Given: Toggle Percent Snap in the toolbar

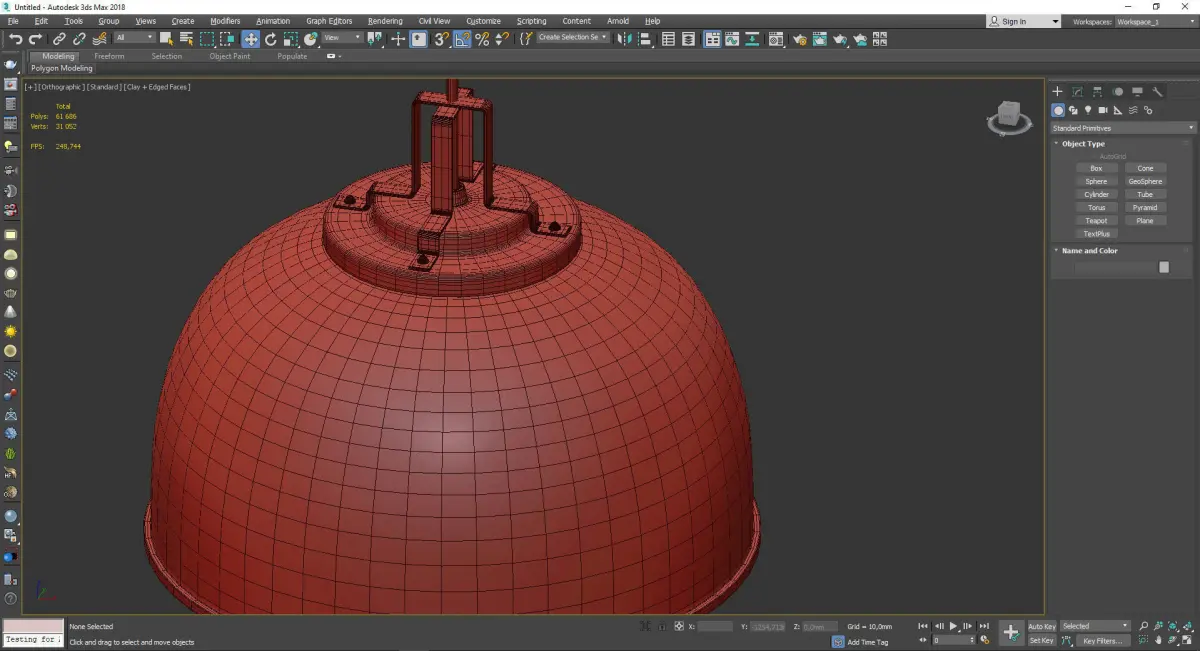Looking at the screenshot, I should (482, 39).
